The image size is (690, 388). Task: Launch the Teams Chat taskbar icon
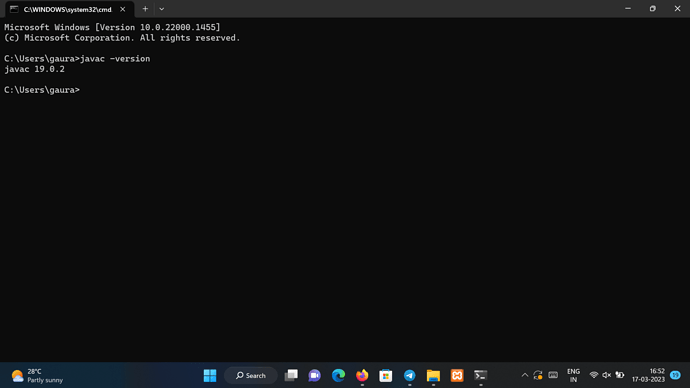click(315, 375)
